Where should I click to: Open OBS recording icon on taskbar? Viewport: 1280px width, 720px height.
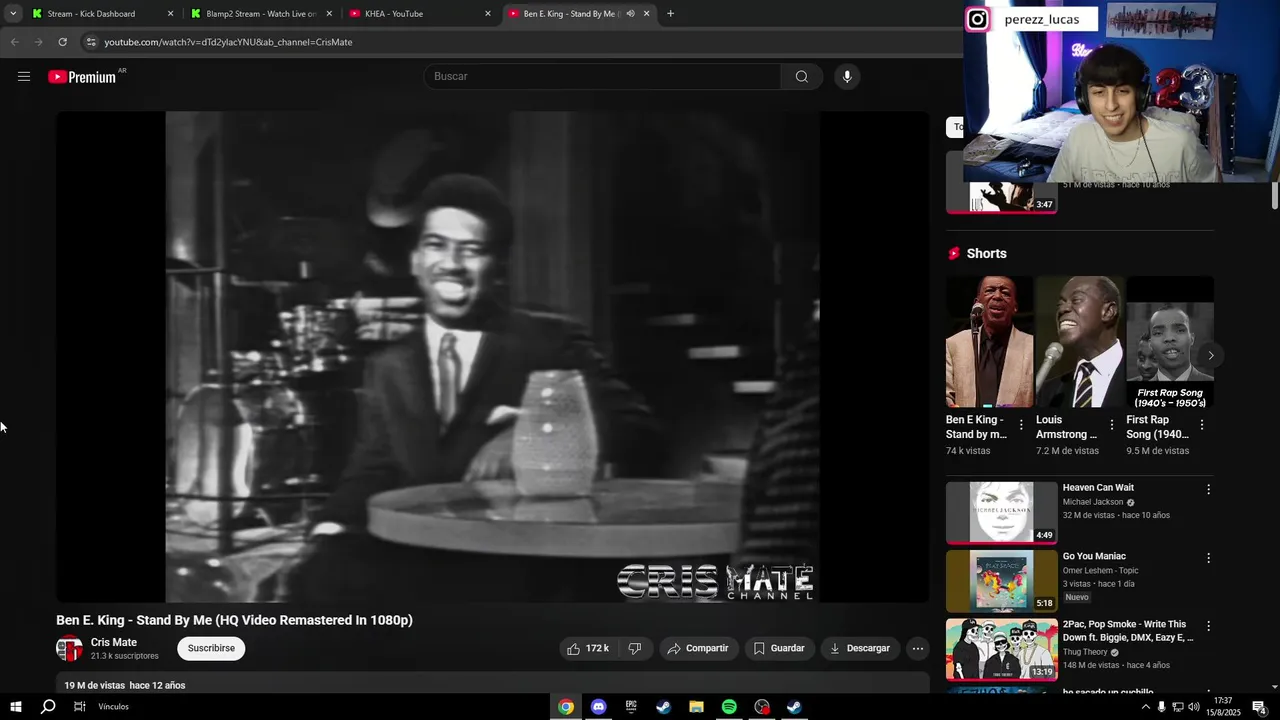(x=762, y=707)
